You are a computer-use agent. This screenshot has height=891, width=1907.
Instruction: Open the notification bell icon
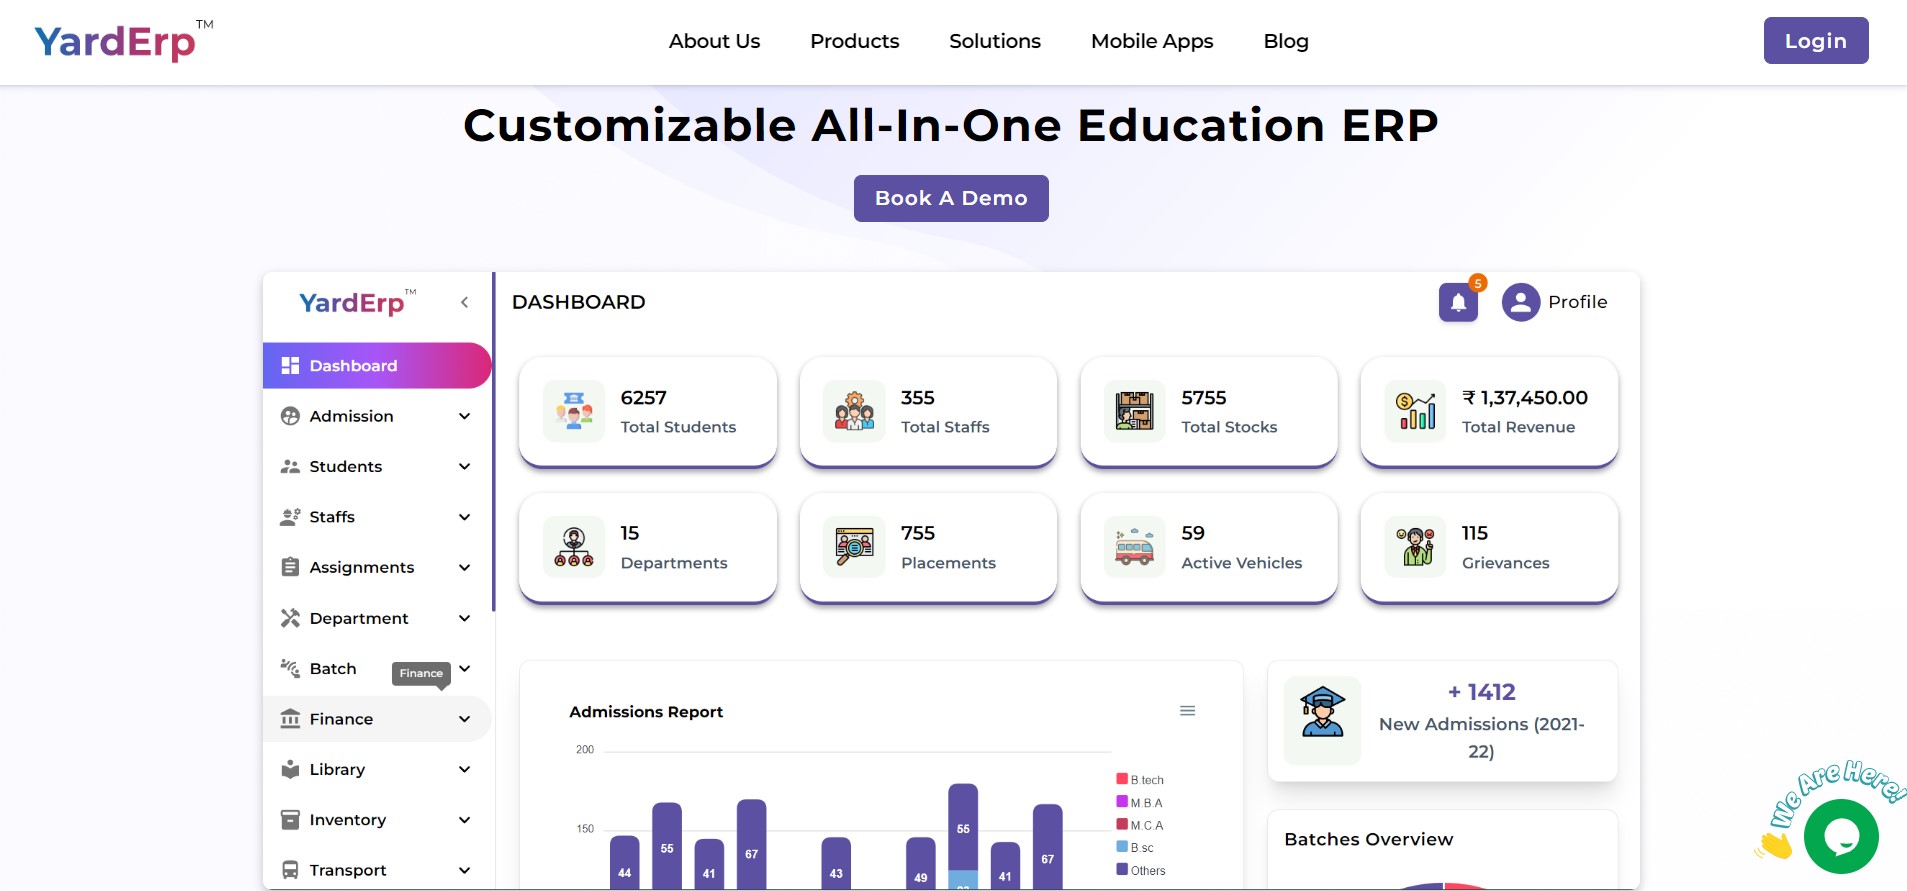click(1458, 302)
